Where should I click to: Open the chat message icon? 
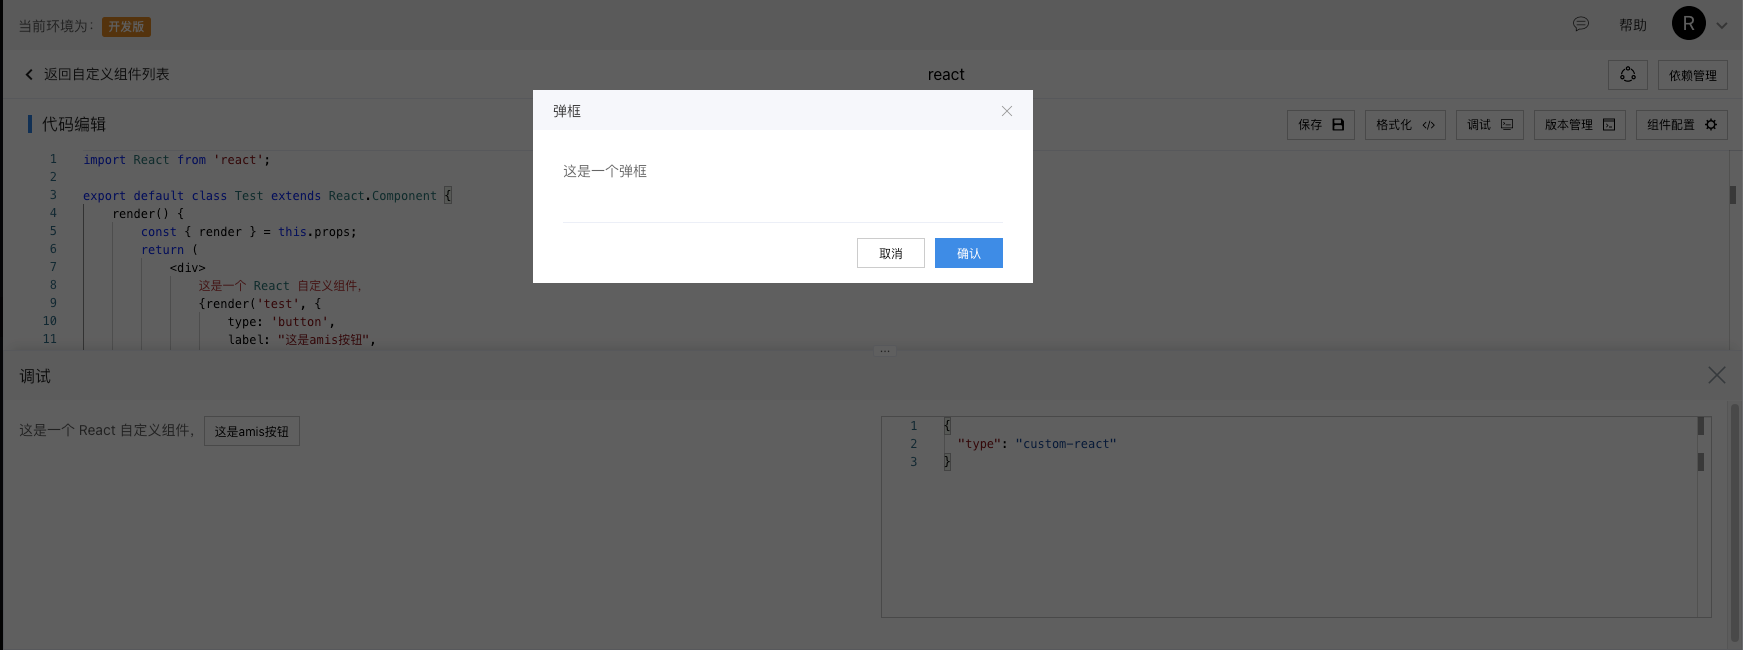tap(1581, 24)
